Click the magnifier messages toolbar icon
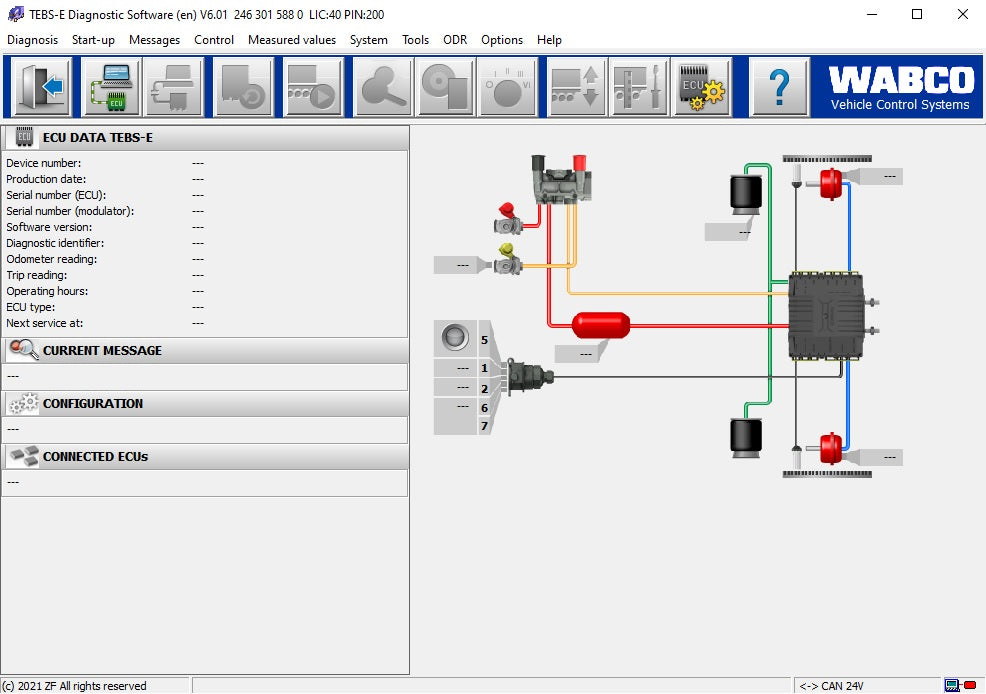 [384, 87]
